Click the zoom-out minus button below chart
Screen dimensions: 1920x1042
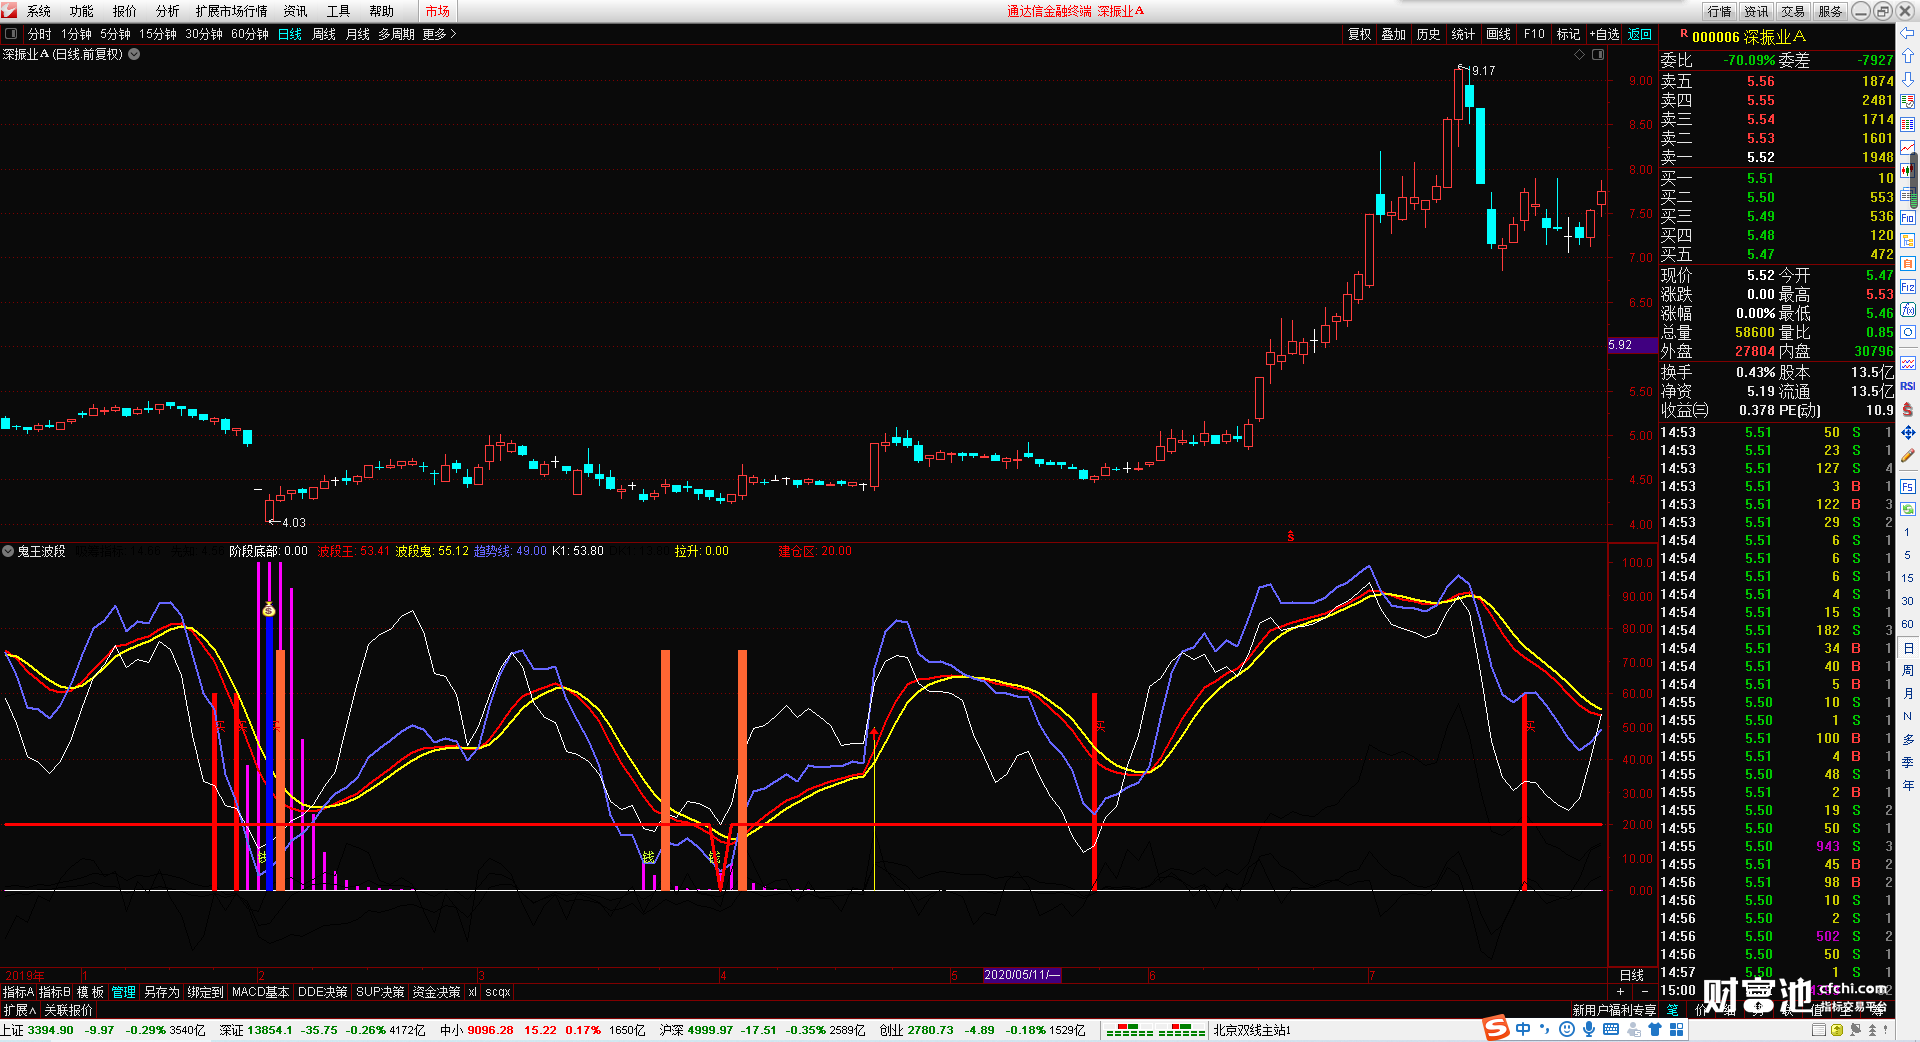point(1645,992)
